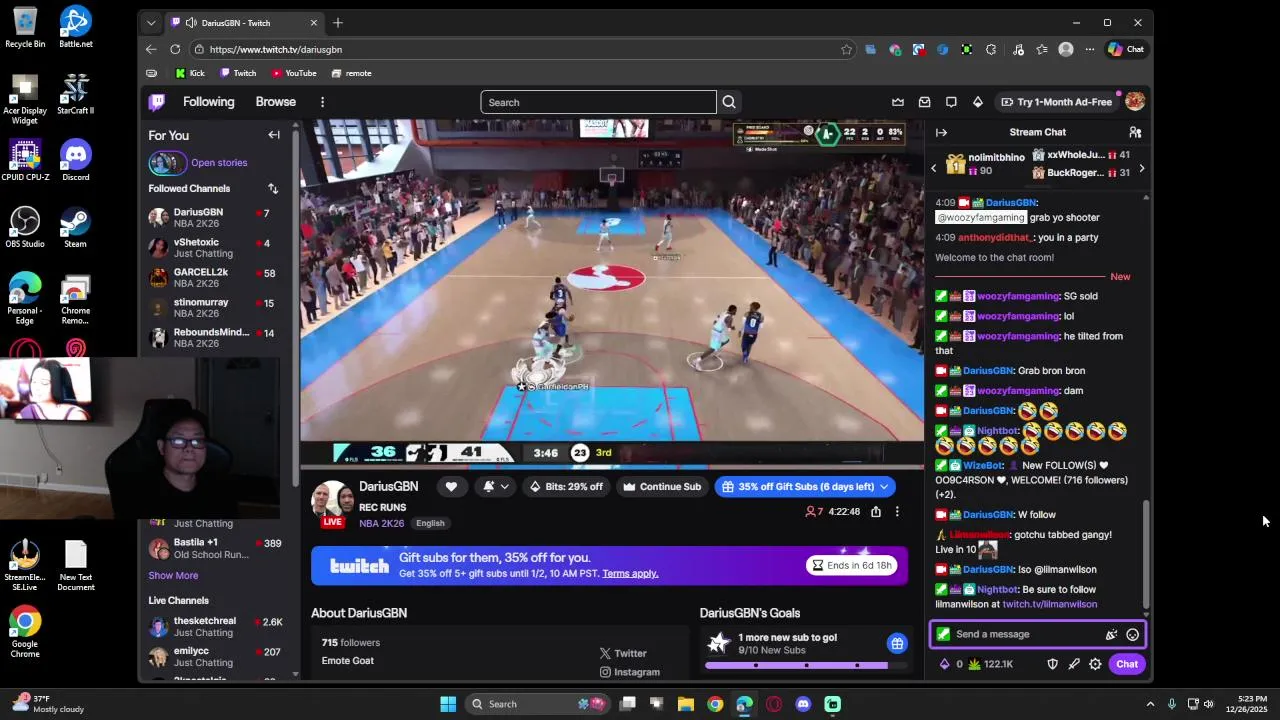The width and height of the screenshot is (1280, 720).
Task: Expand sidebar with Show More
Action: pos(173,576)
